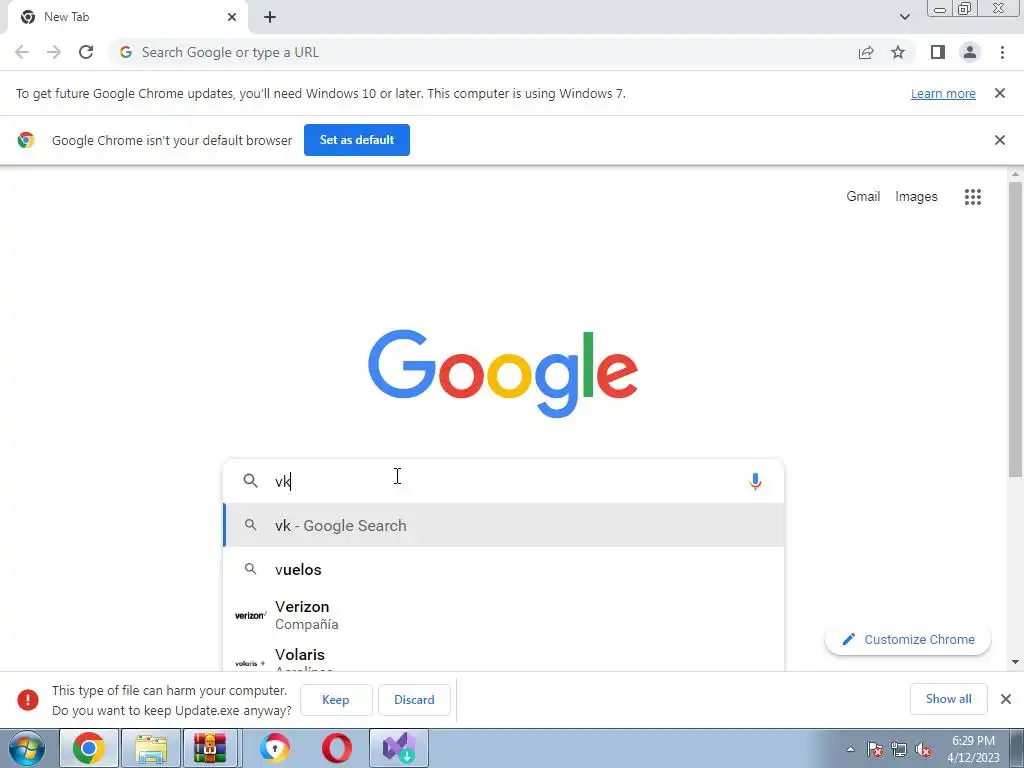Image resolution: width=1024 pixels, height=768 pixels.
Task: Click the page vertical scrollbar thumb
Action: 1015,328
